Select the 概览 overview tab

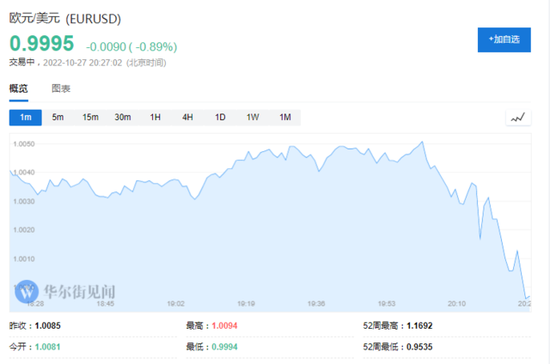tap(19, 88)
